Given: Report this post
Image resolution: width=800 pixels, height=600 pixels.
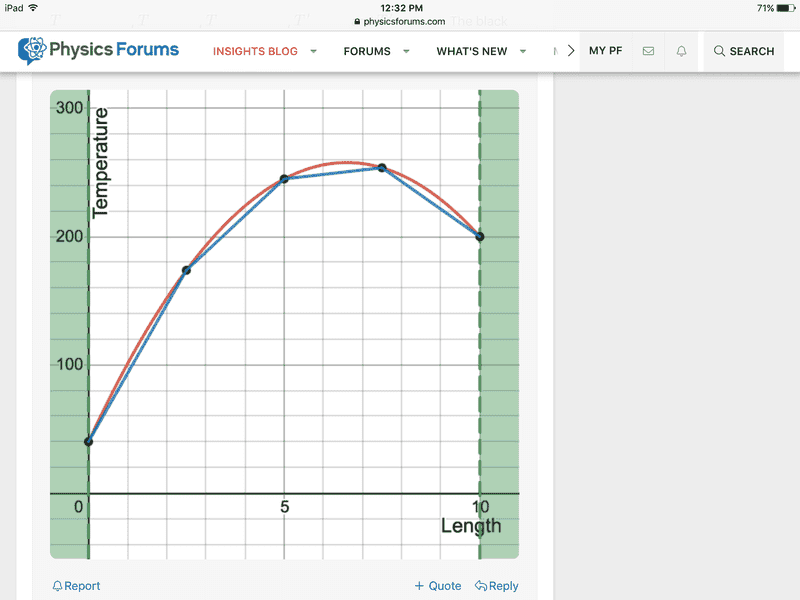Looking at the screenshot, I should (x=77, y=586).
